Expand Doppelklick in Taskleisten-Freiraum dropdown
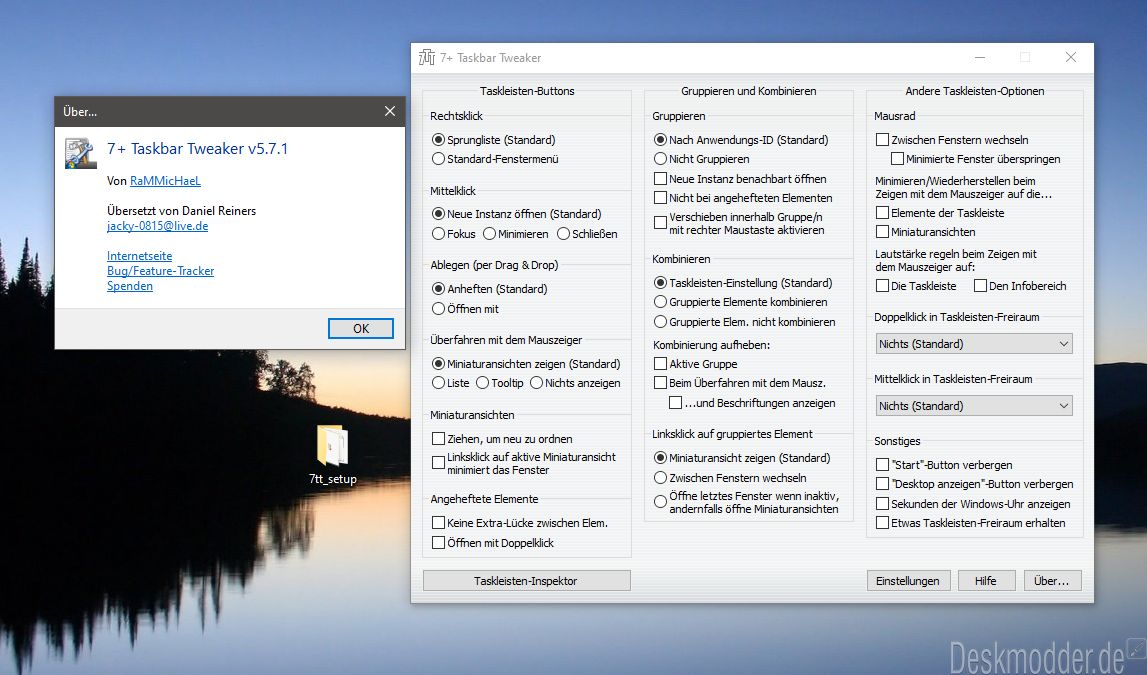1147x675 pixels. pyautogui.click(x=974, y=344)
